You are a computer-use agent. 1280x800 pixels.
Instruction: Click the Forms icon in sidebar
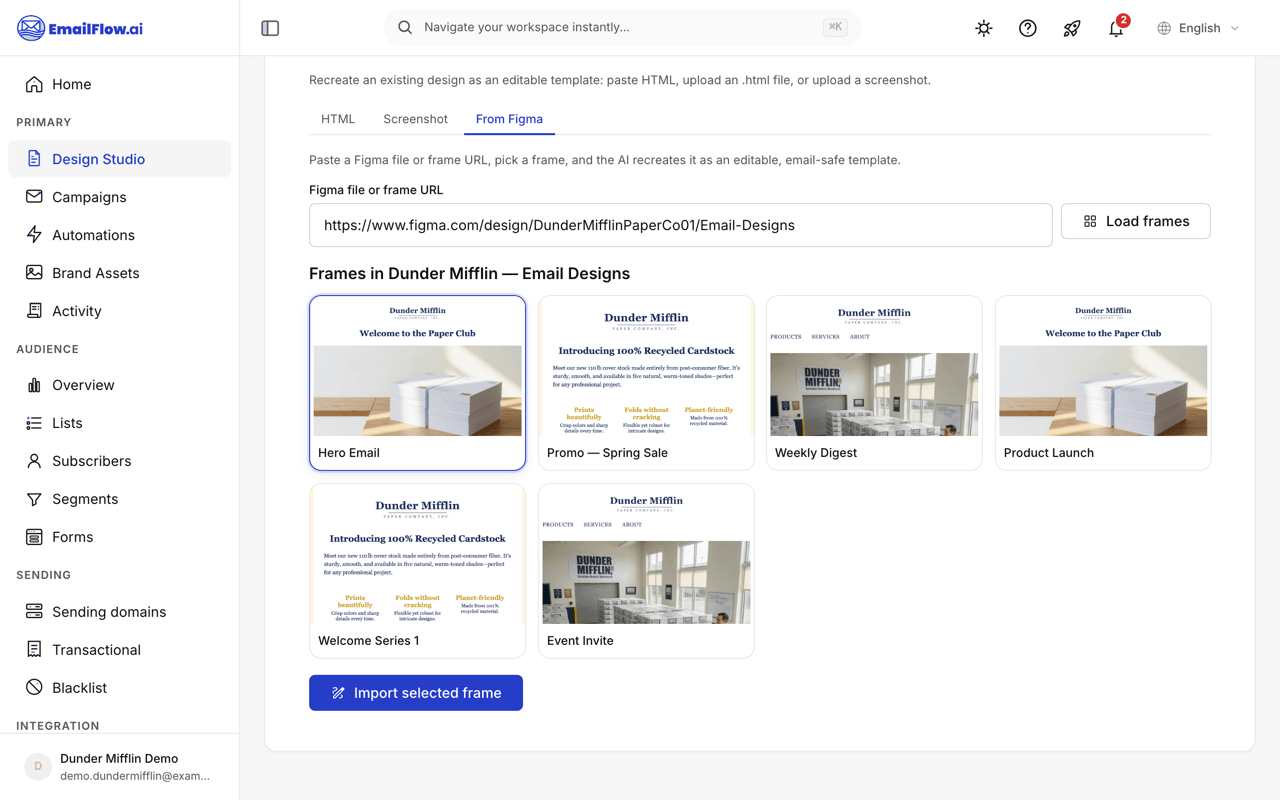point(34,537)
